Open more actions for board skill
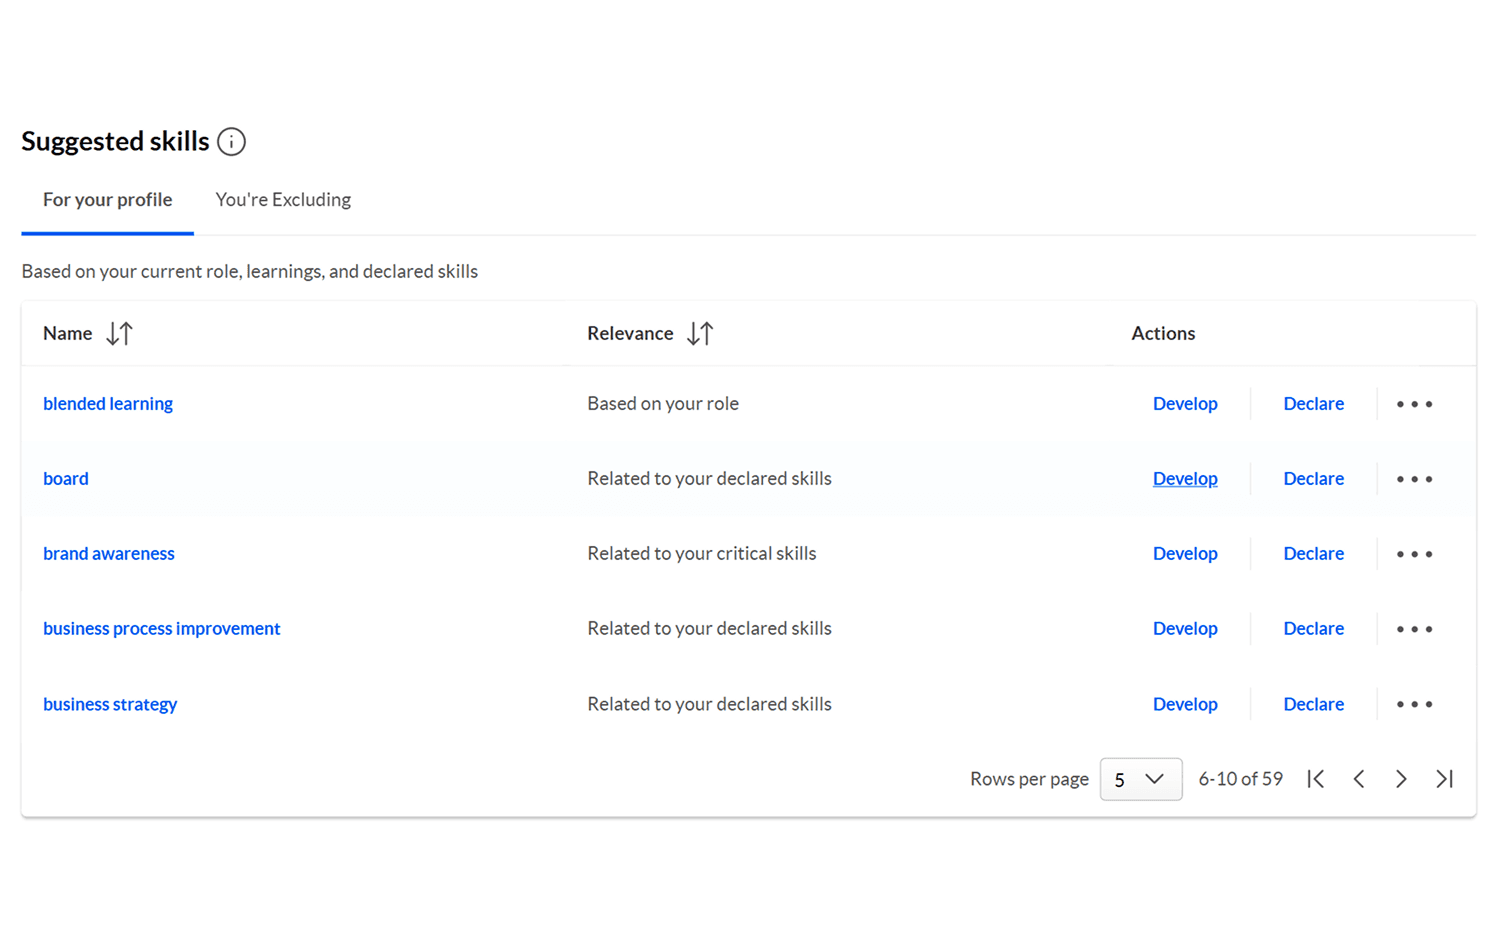 click(1414, 479)
